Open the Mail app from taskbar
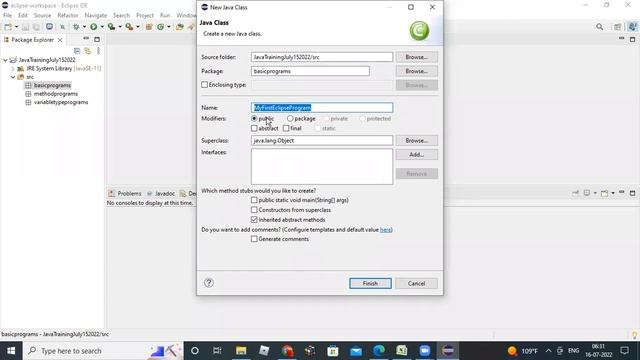Viewport: 640px width, 360px height. click(x=356, y=351)
